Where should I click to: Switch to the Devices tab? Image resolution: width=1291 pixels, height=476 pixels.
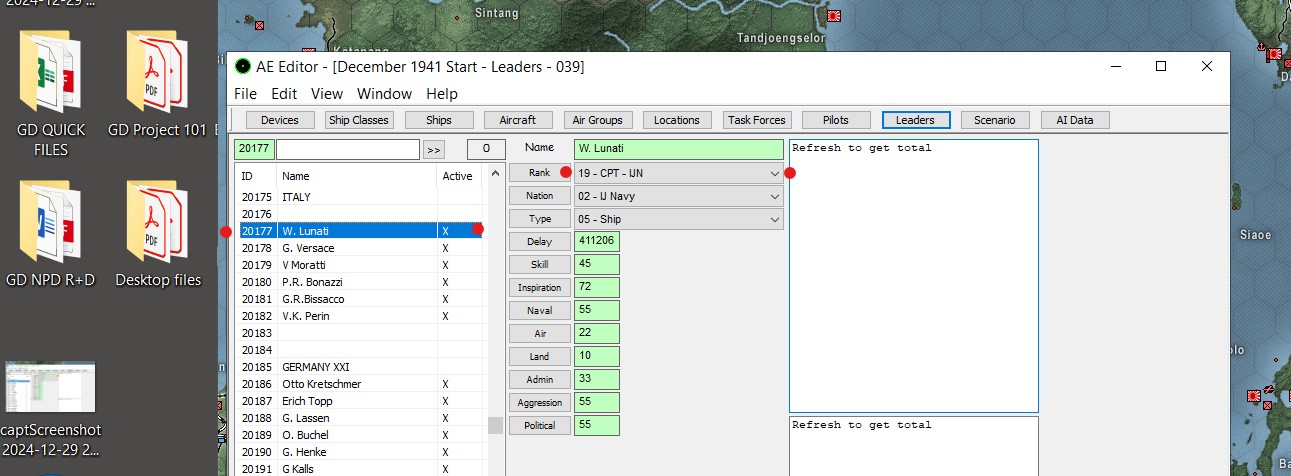pyautogui.click(x=279, y=120)
